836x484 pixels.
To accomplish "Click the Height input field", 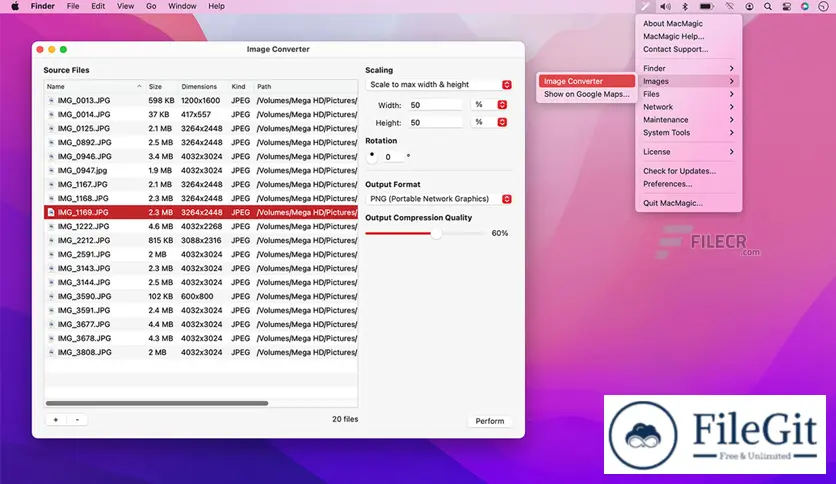I will [435, 123].
